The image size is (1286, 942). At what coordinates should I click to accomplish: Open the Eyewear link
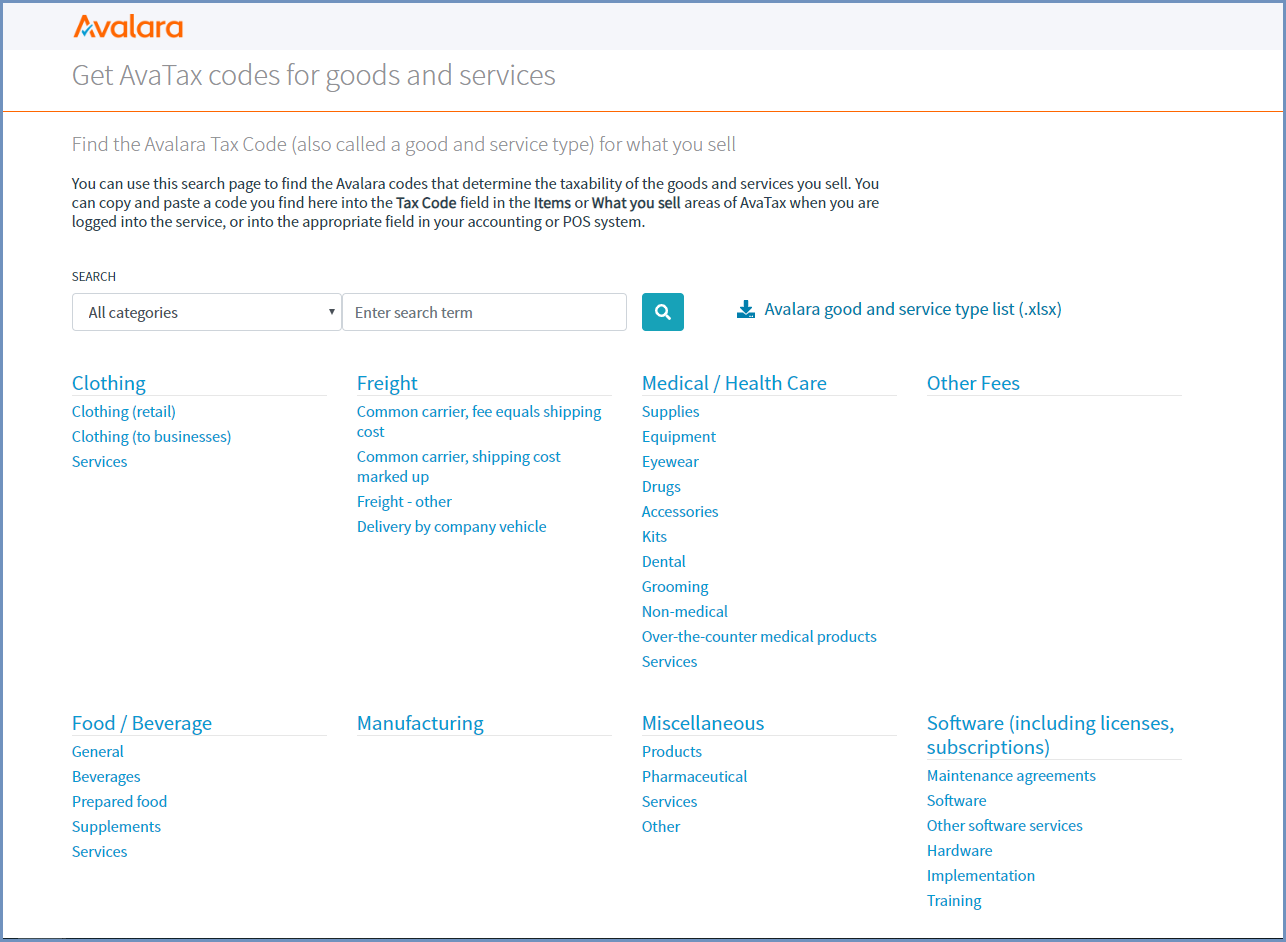pos(670,462)
